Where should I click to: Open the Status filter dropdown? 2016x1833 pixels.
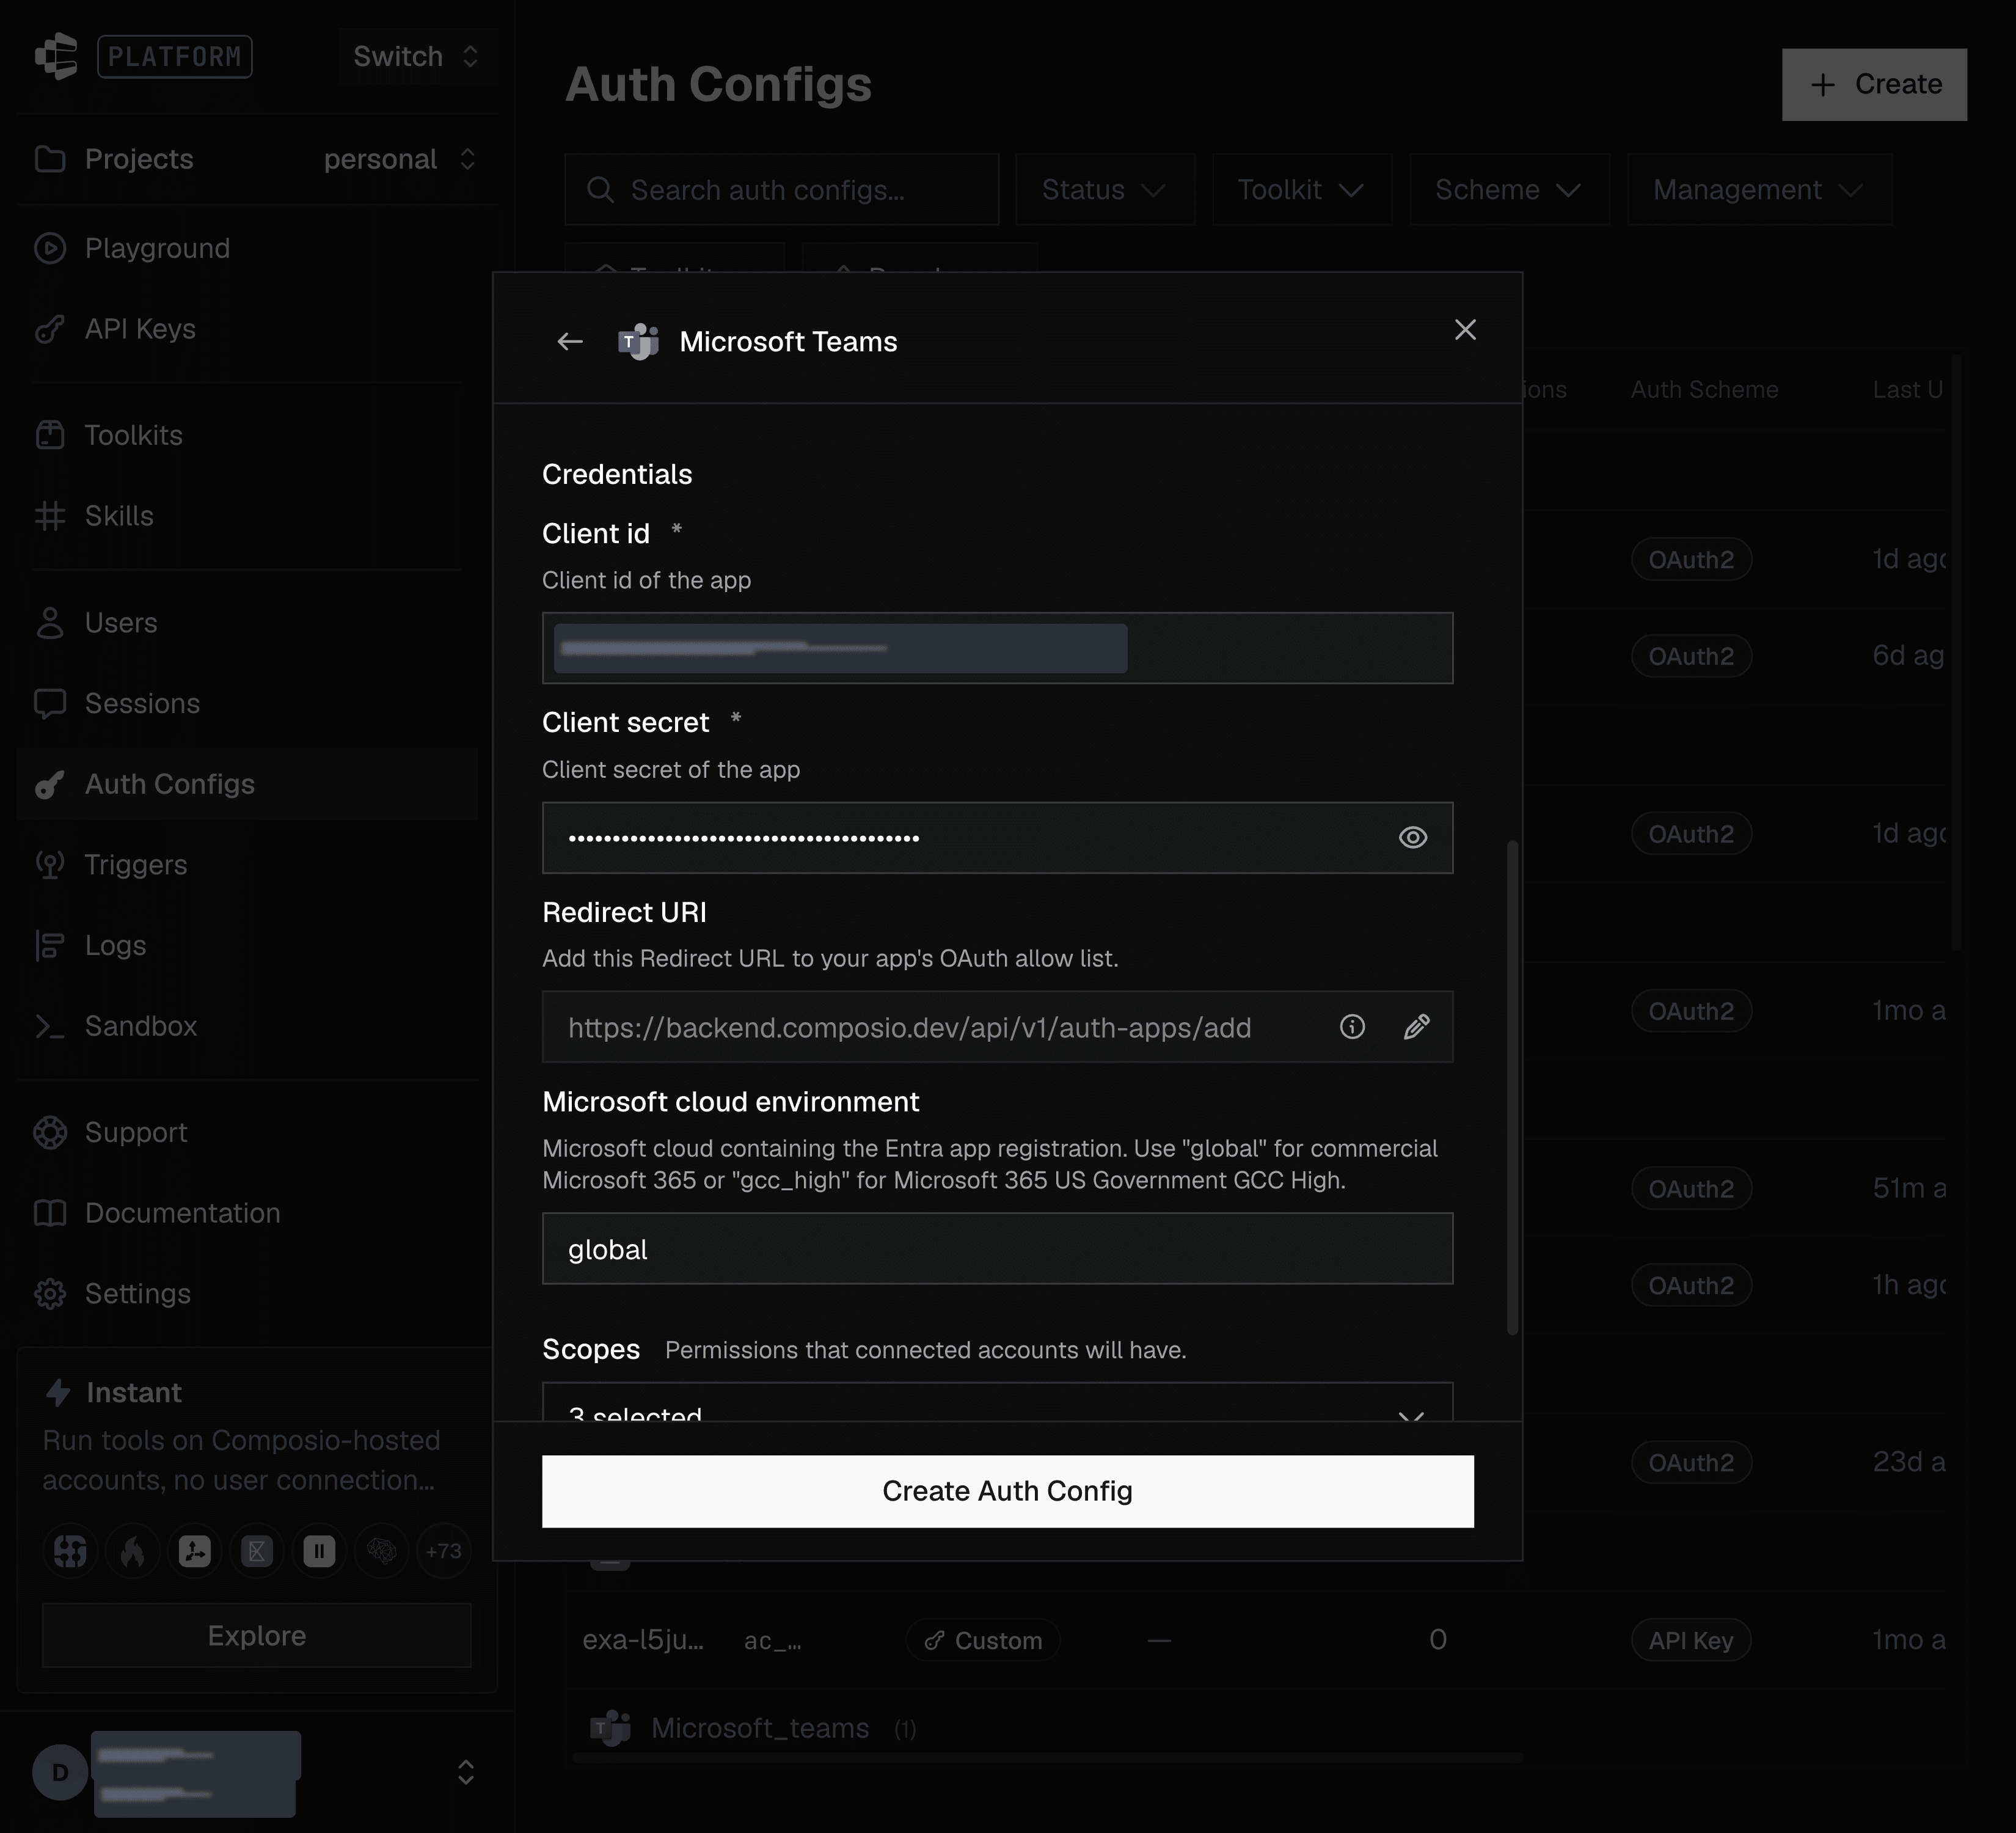coord(1105,190)
